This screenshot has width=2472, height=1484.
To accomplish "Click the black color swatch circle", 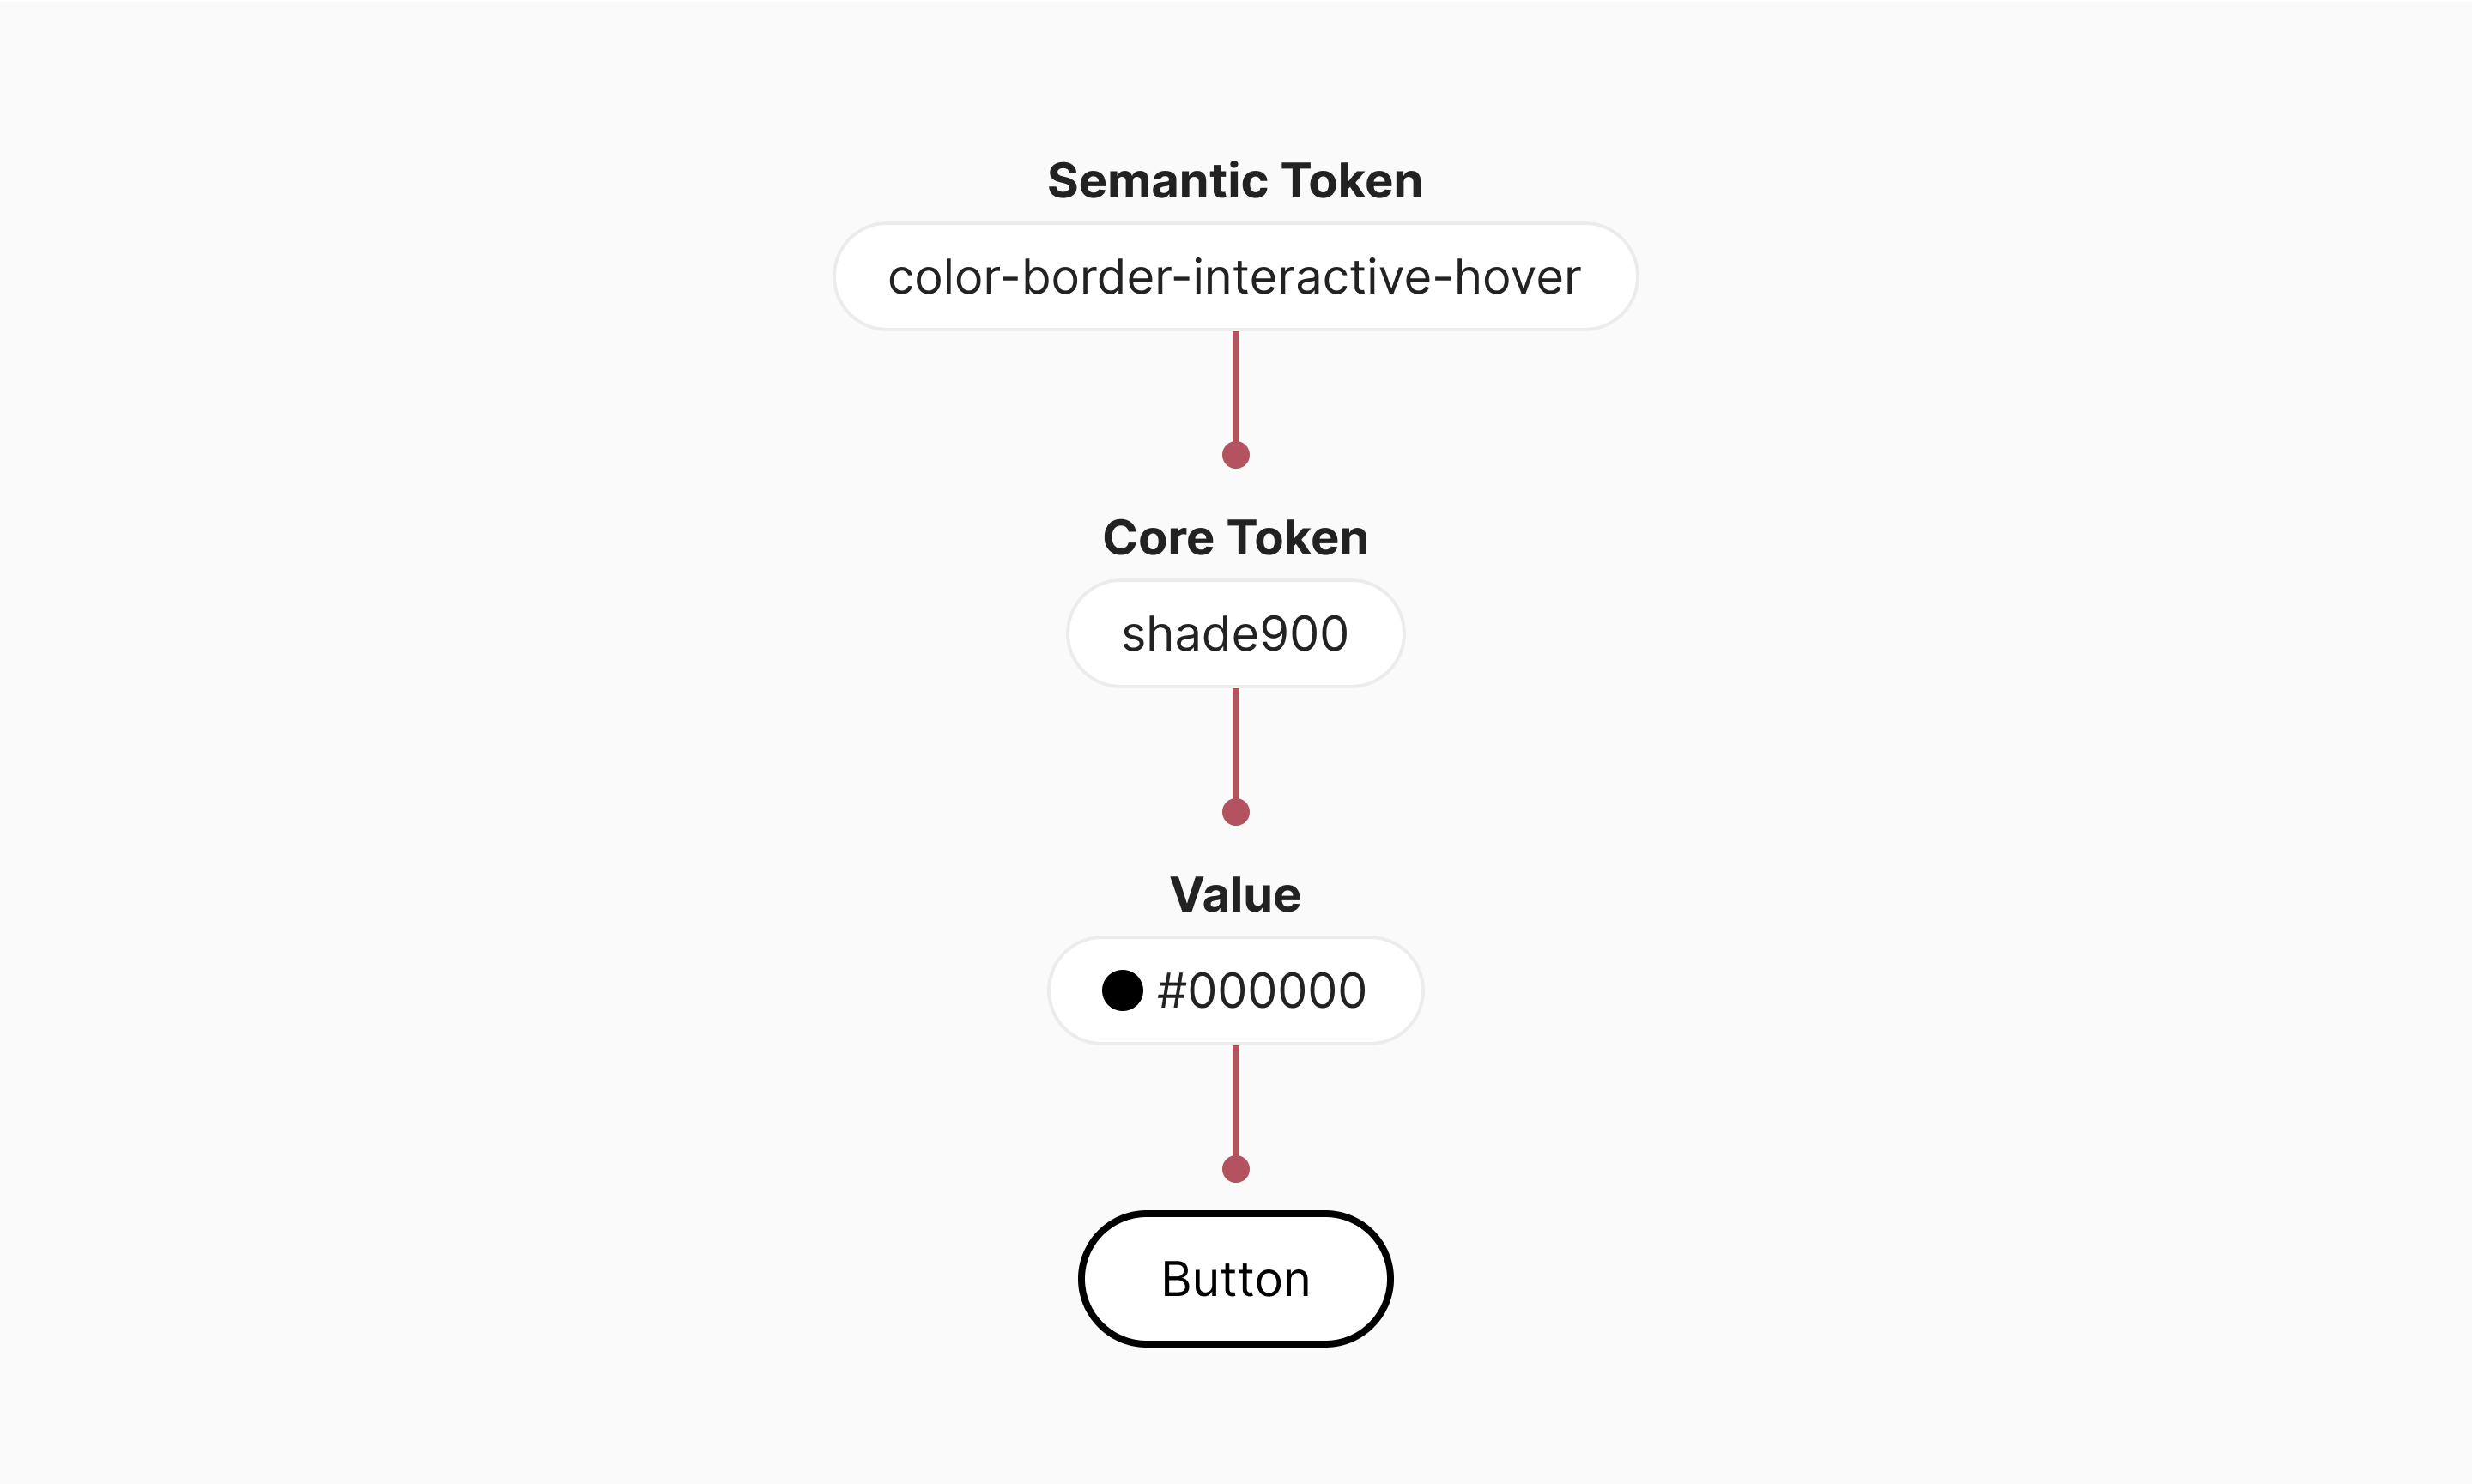I will 1122,991.
